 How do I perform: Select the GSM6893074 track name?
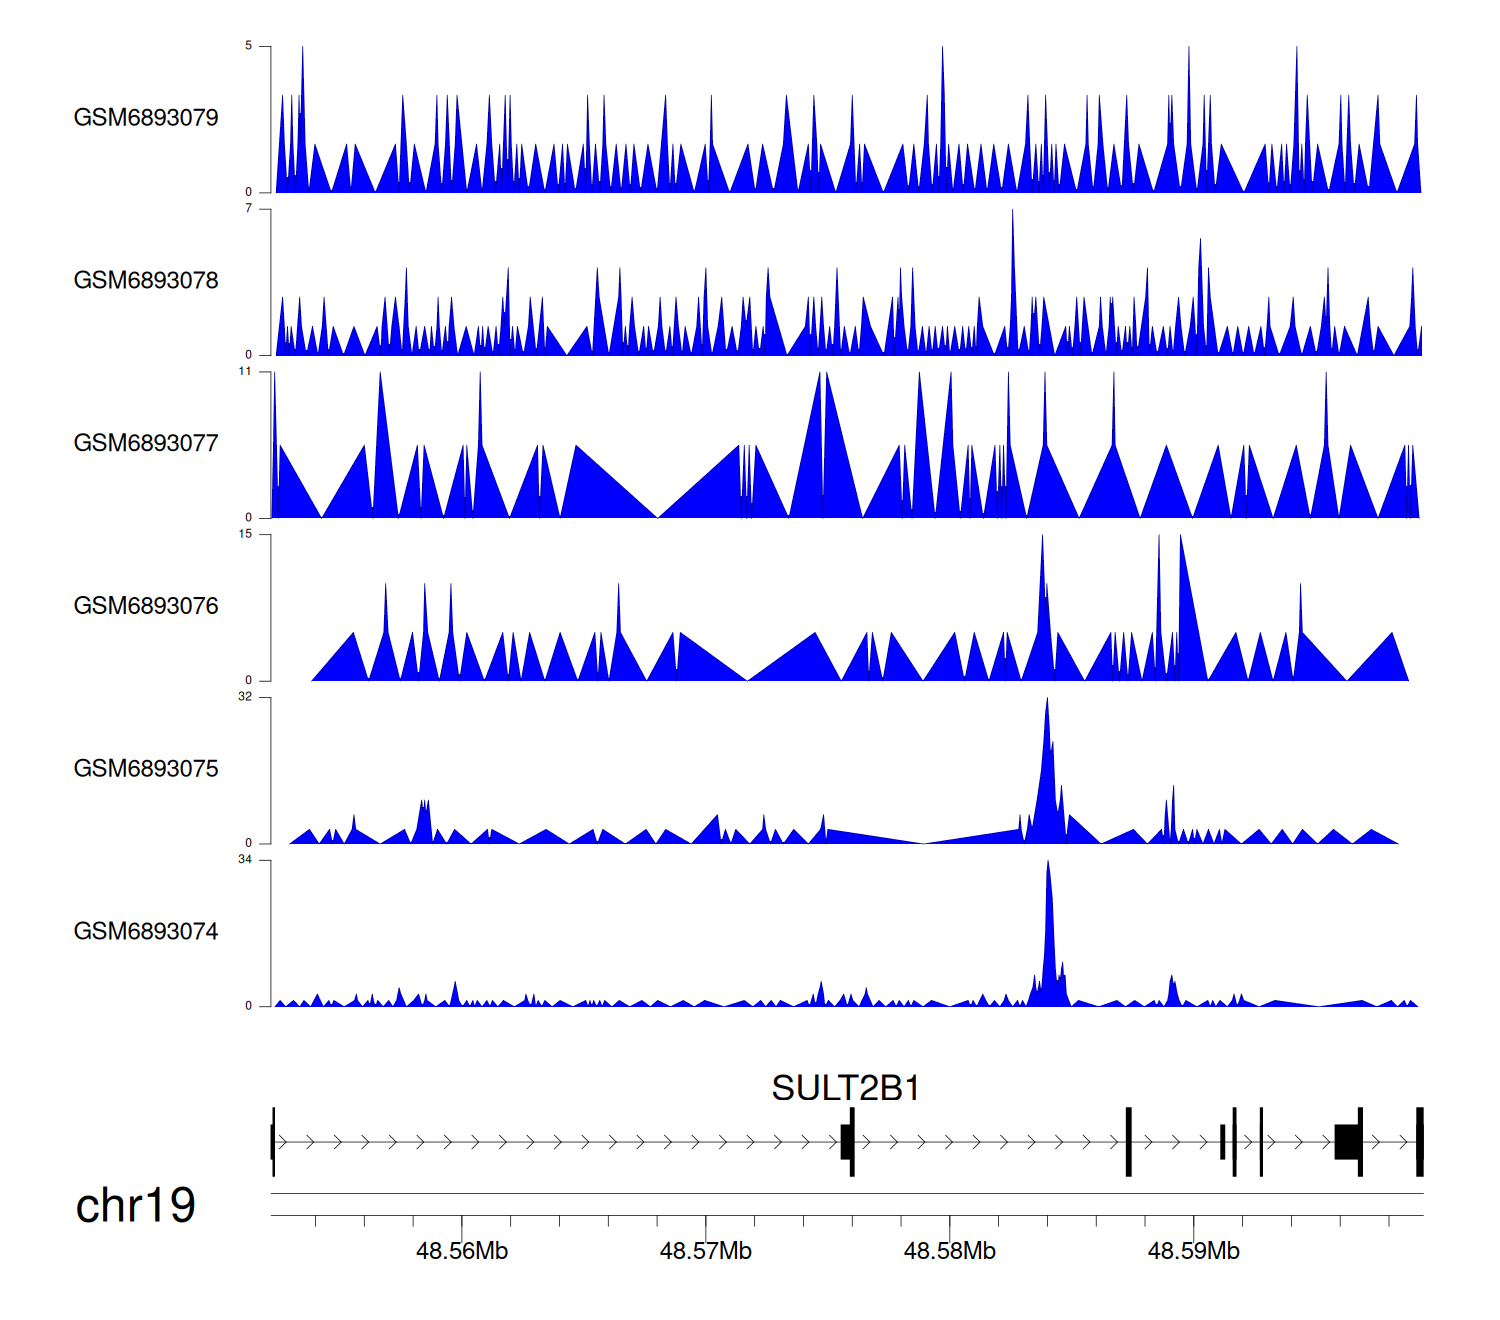(x=146, y=931)
